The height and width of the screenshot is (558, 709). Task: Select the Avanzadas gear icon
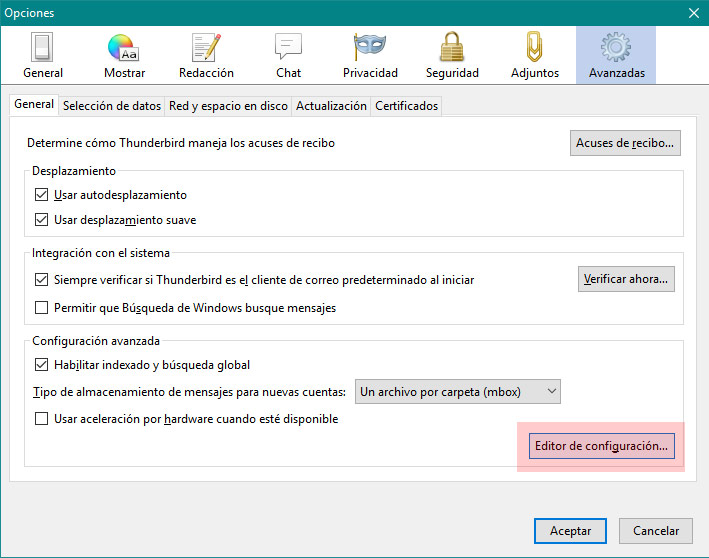(x=616, y=48)
